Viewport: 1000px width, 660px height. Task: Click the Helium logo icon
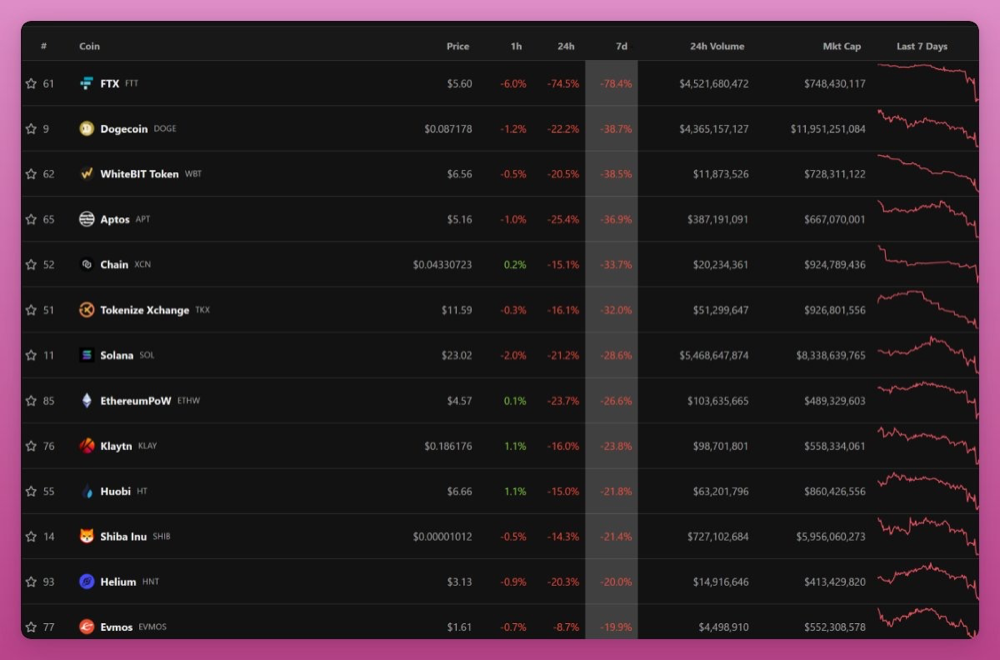pyautogui.click(x=87, y=582)
